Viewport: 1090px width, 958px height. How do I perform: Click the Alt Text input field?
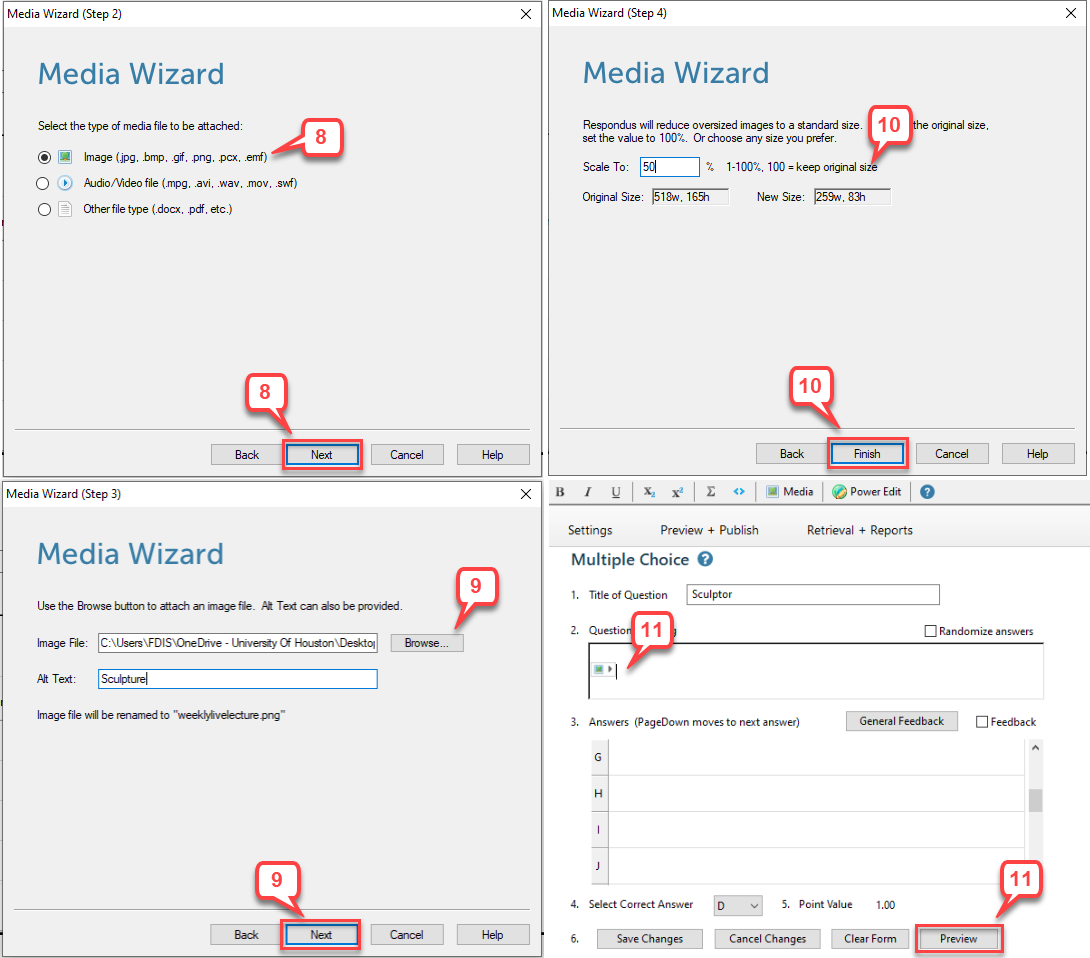coord(238,679)
